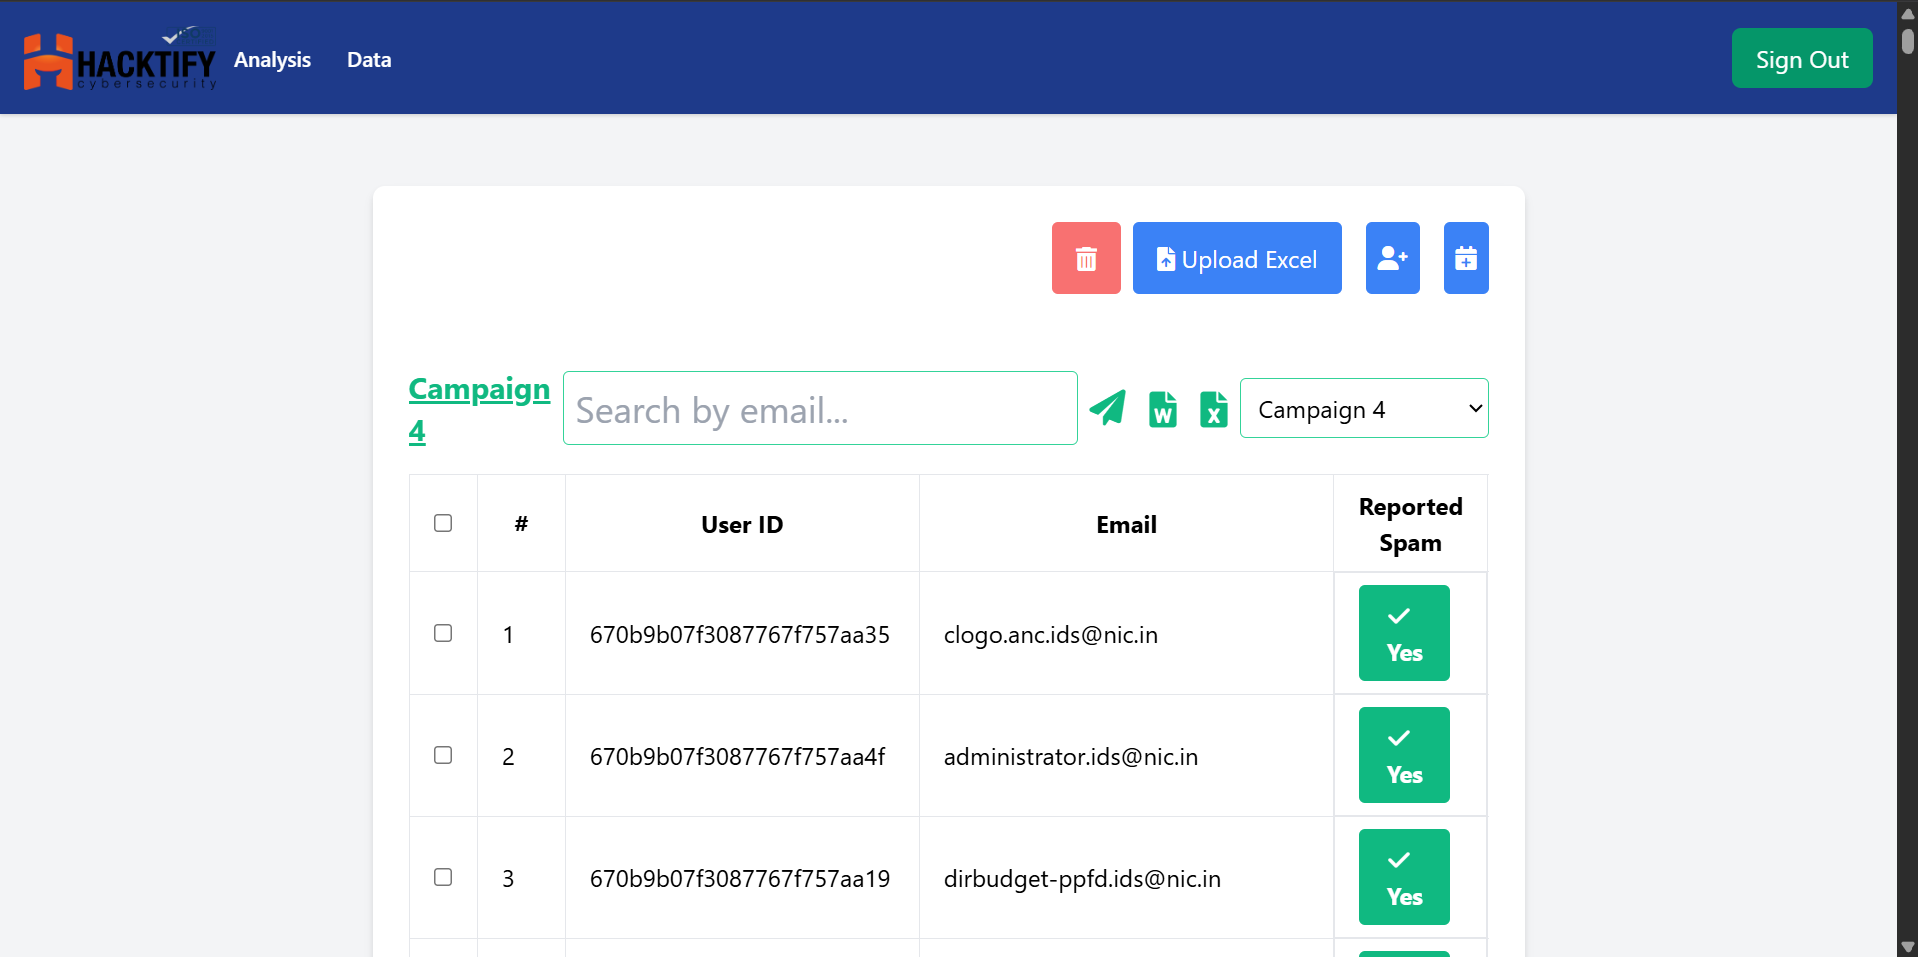This screenshot has height=957, width=1918.
Task: Focus the Search by email field
Action: 820,408
